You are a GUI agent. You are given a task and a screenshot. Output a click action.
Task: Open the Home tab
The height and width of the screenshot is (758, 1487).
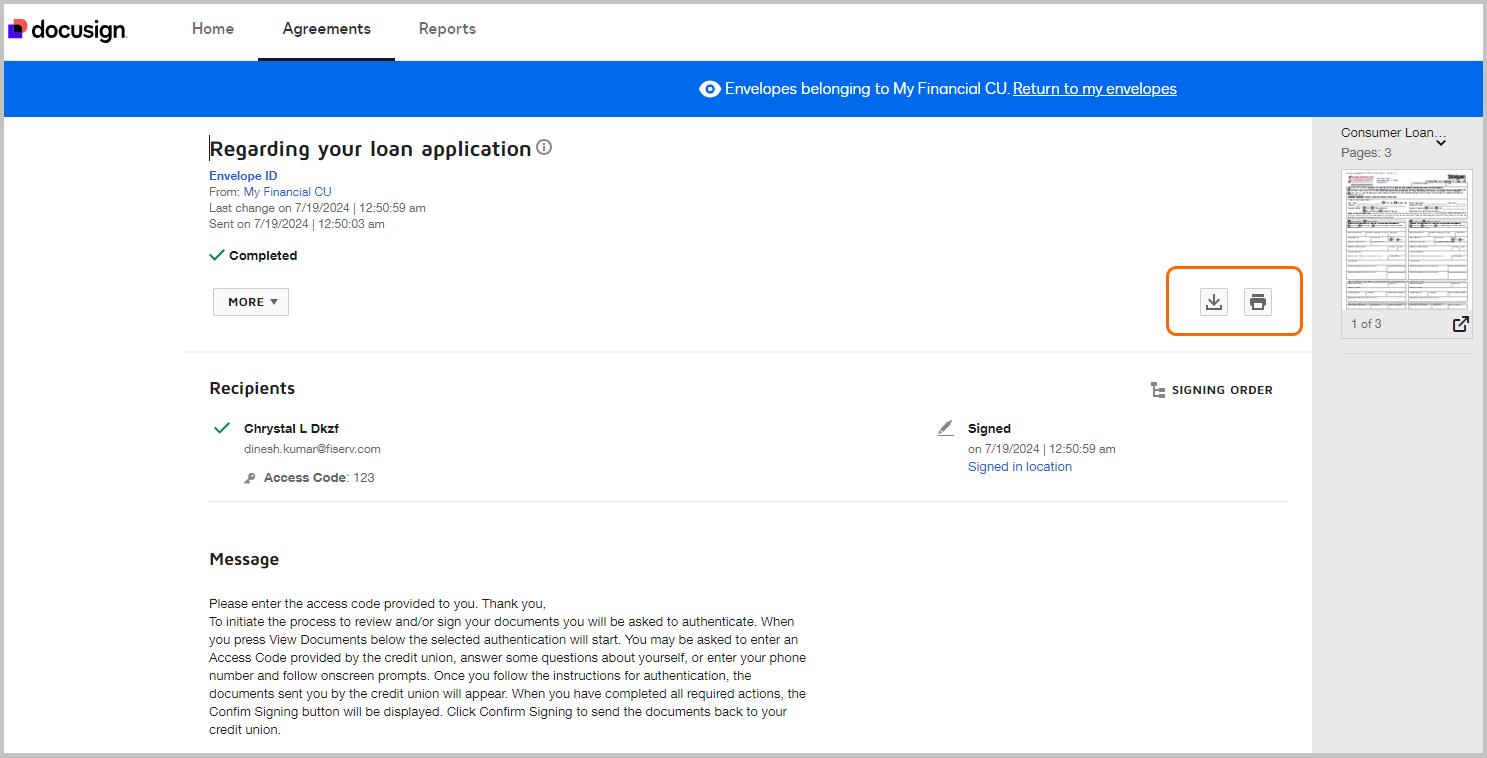pos(213,29)
